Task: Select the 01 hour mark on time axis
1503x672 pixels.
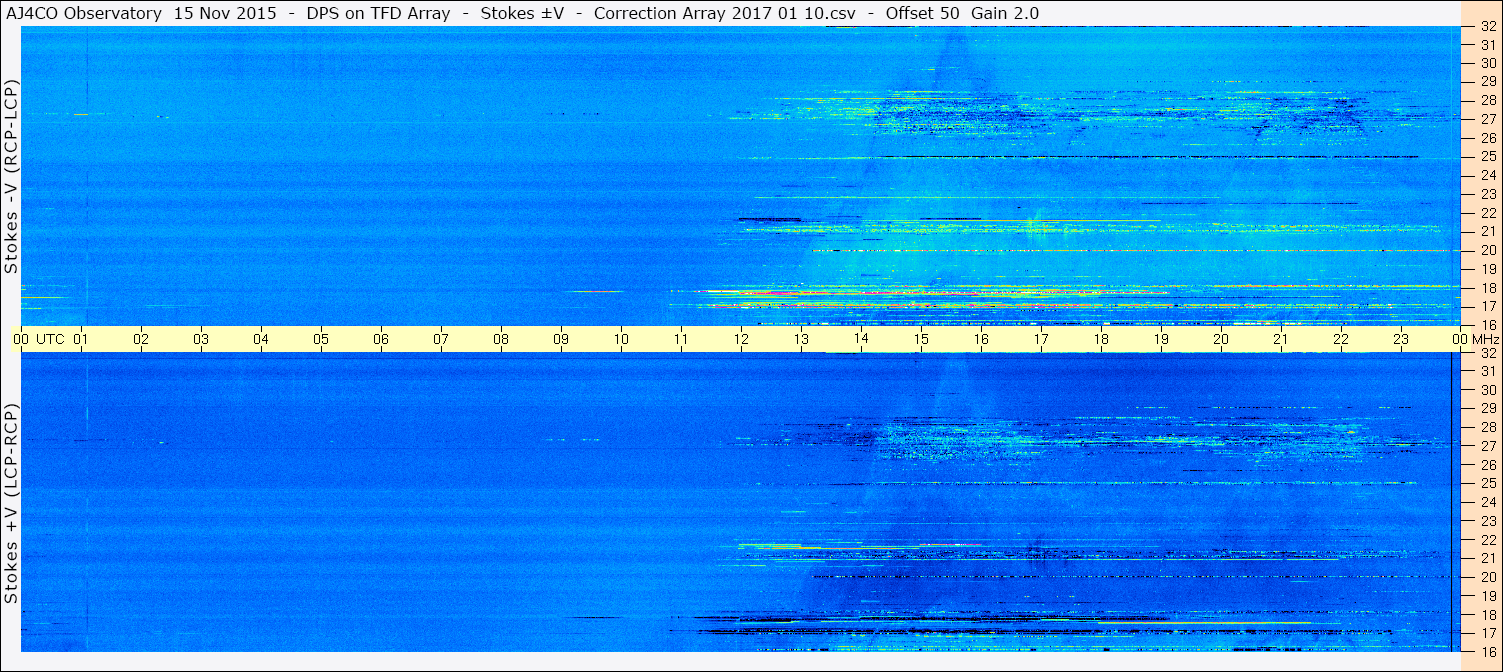Action: 81,339
